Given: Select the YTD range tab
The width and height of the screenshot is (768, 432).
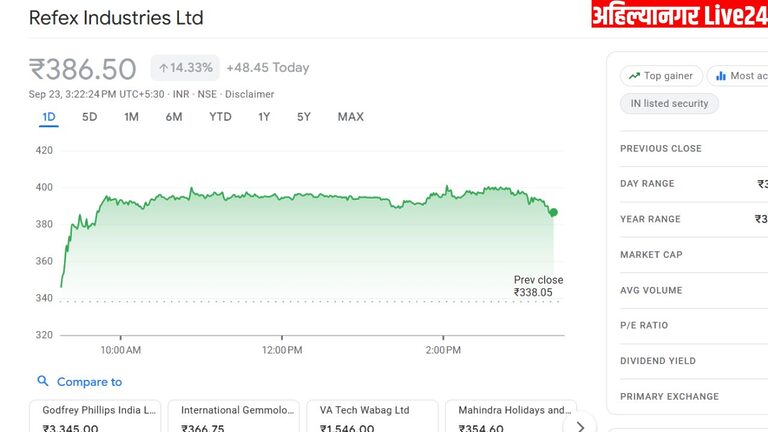Looking at the screenshot, I should click(x=220, y=117).
